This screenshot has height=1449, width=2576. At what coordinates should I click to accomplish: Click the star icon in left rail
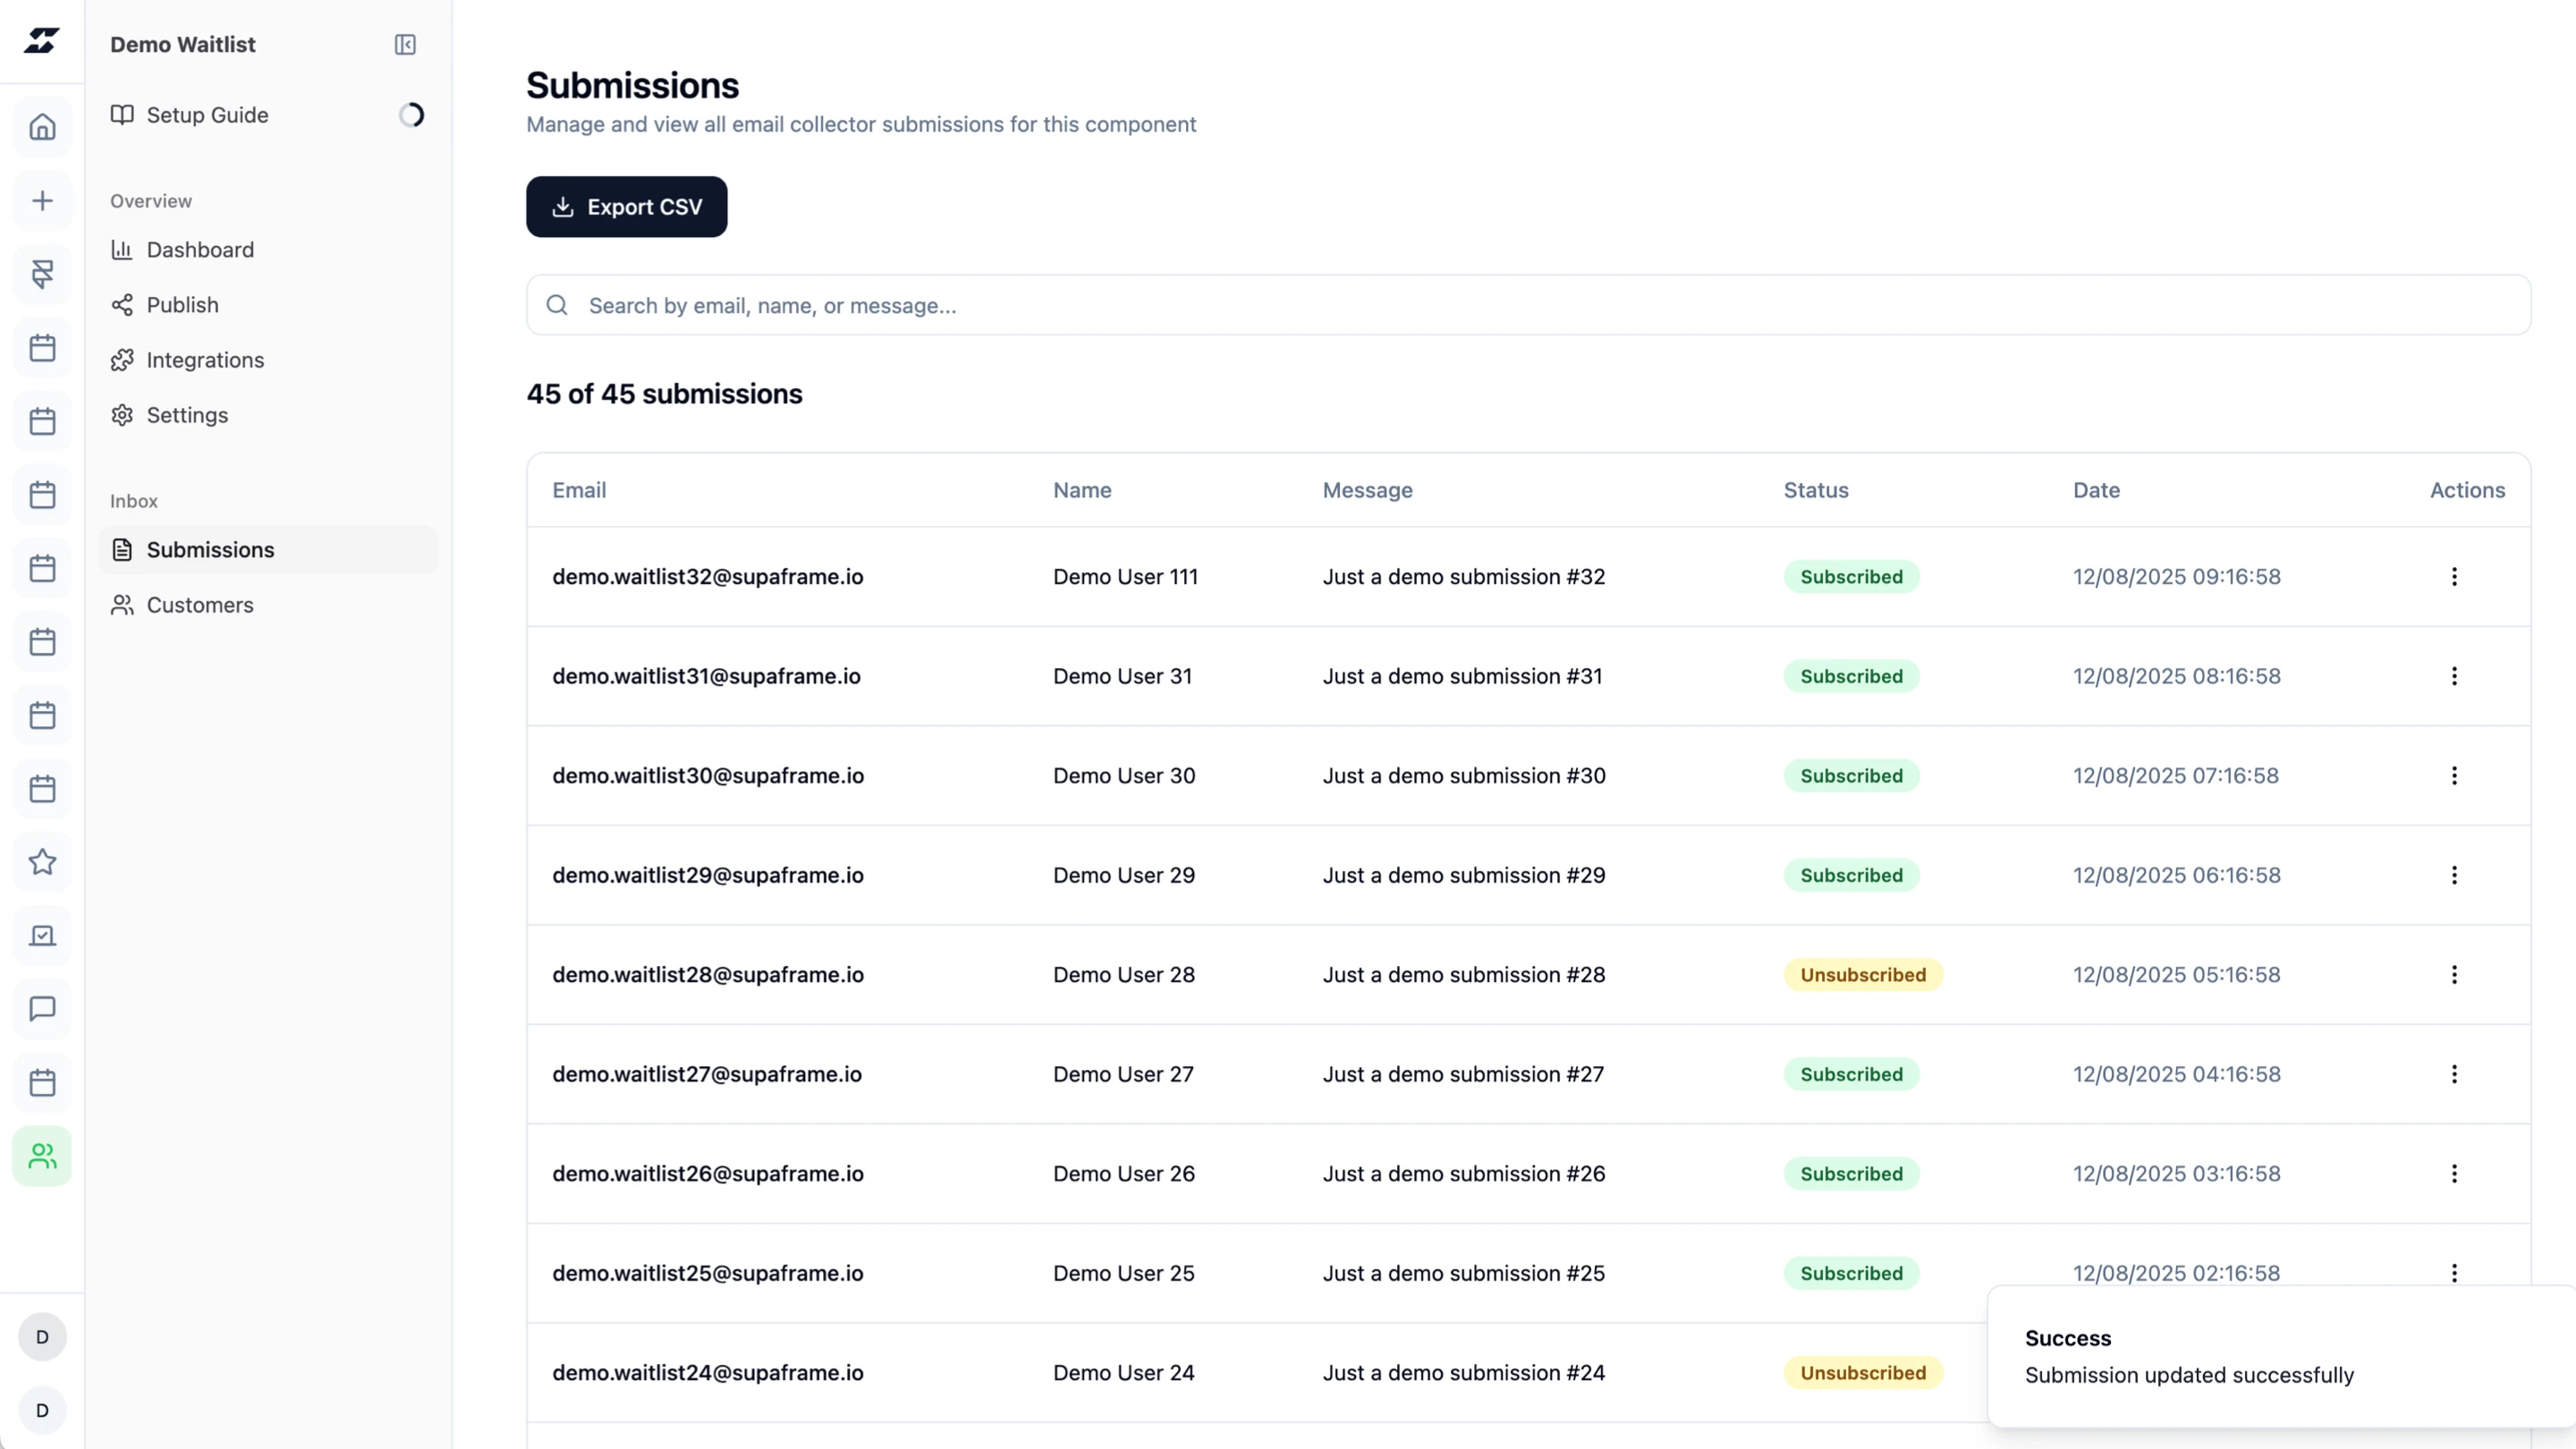pos(42,862)
